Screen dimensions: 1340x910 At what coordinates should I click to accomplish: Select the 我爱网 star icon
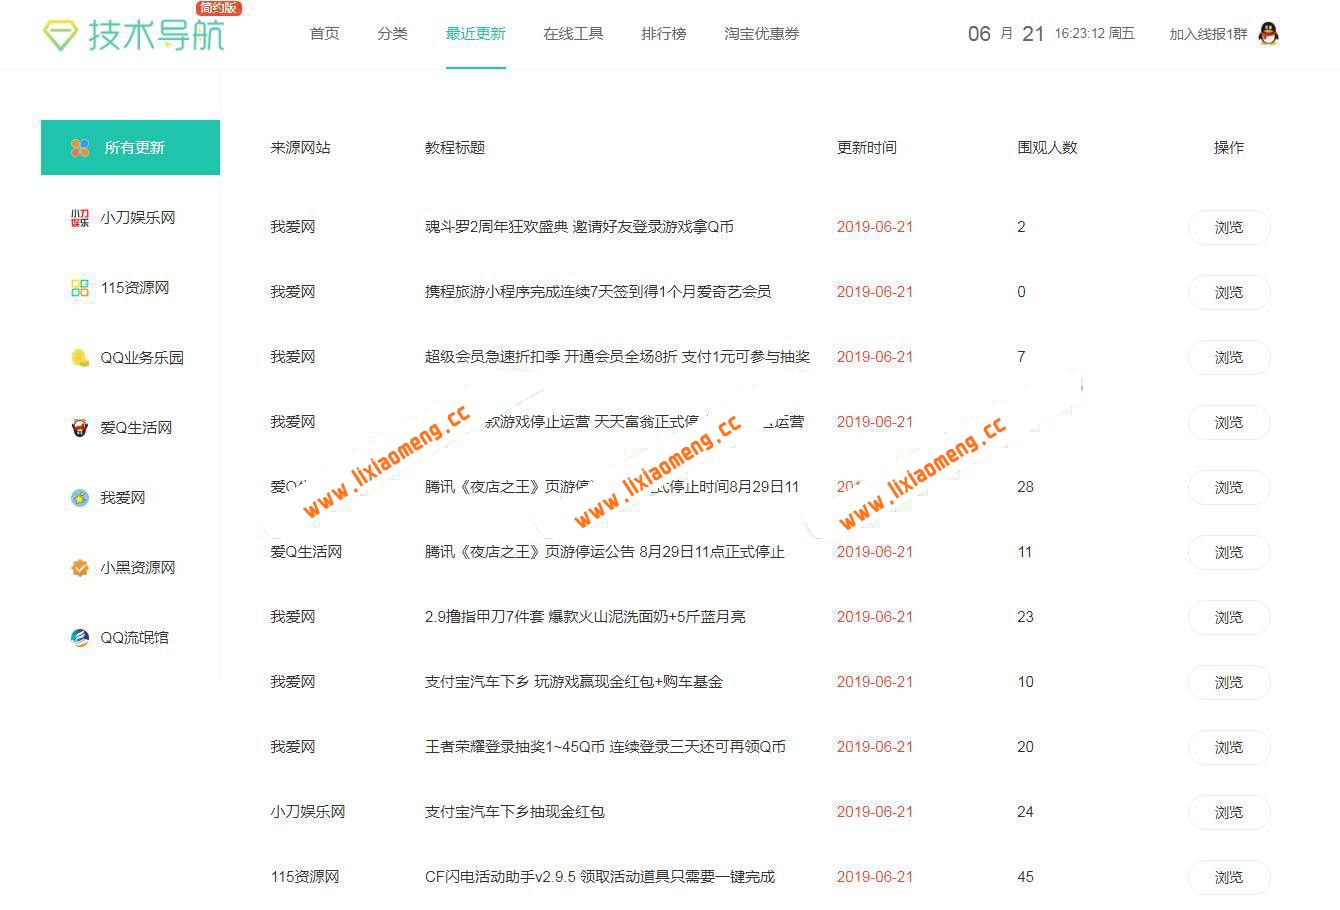click(80, 497)
